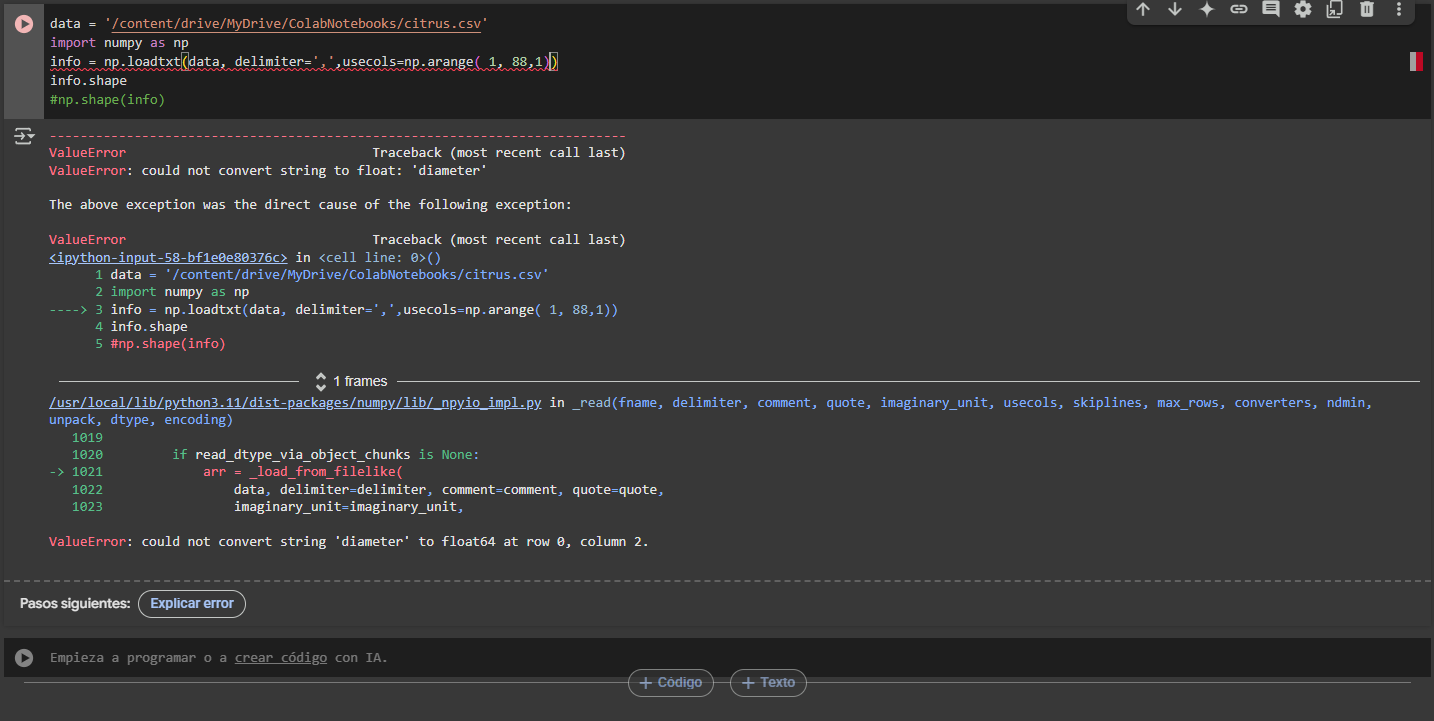
Task: Run the citrus.csv code cell
Action: point(24,24)
